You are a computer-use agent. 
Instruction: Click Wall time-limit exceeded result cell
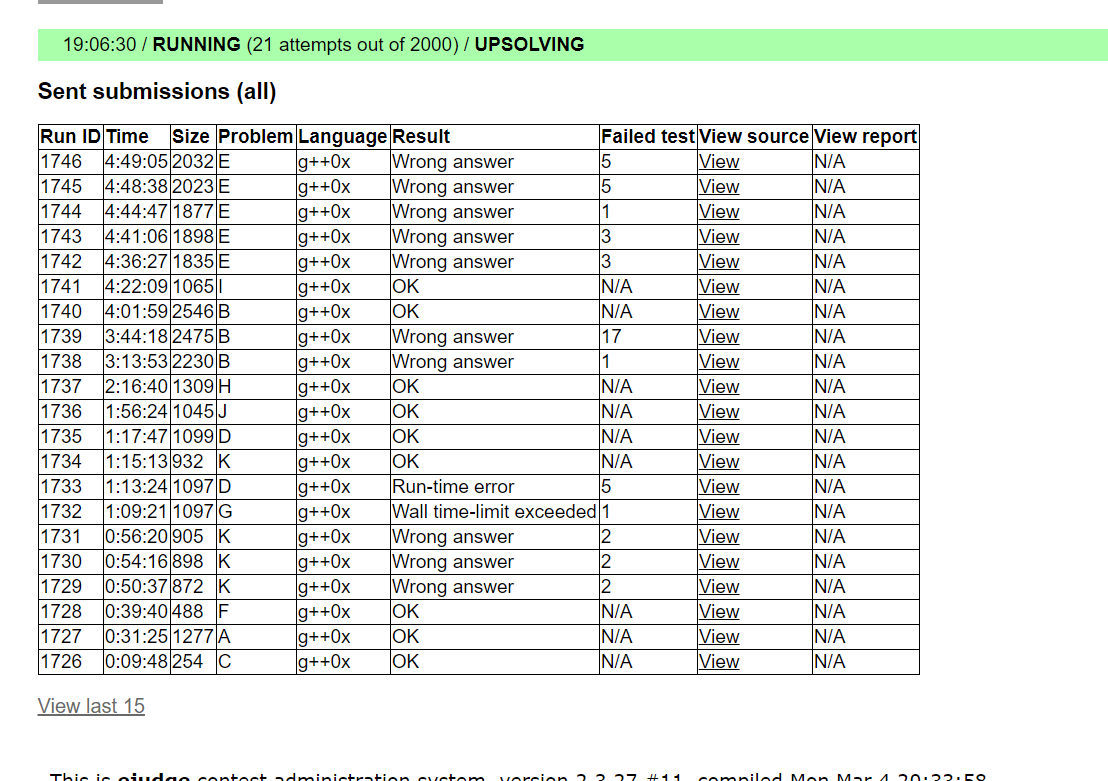pos(494,512)
